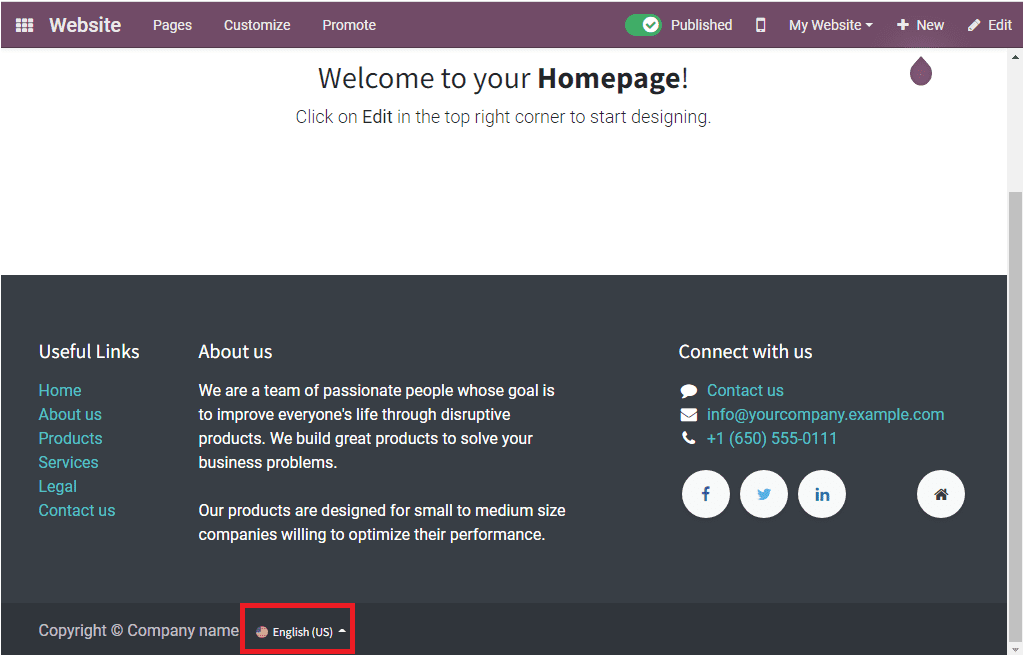Select the Edit pencil icon
The width and height of the screenshot is (1024, 656).
pos(989,24)
